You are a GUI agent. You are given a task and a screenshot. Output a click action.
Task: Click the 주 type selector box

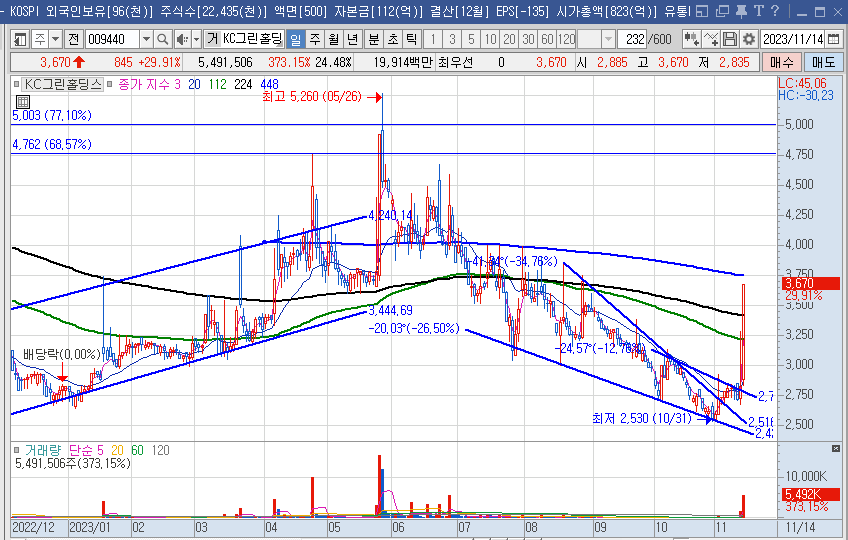(x=40, y=39)
